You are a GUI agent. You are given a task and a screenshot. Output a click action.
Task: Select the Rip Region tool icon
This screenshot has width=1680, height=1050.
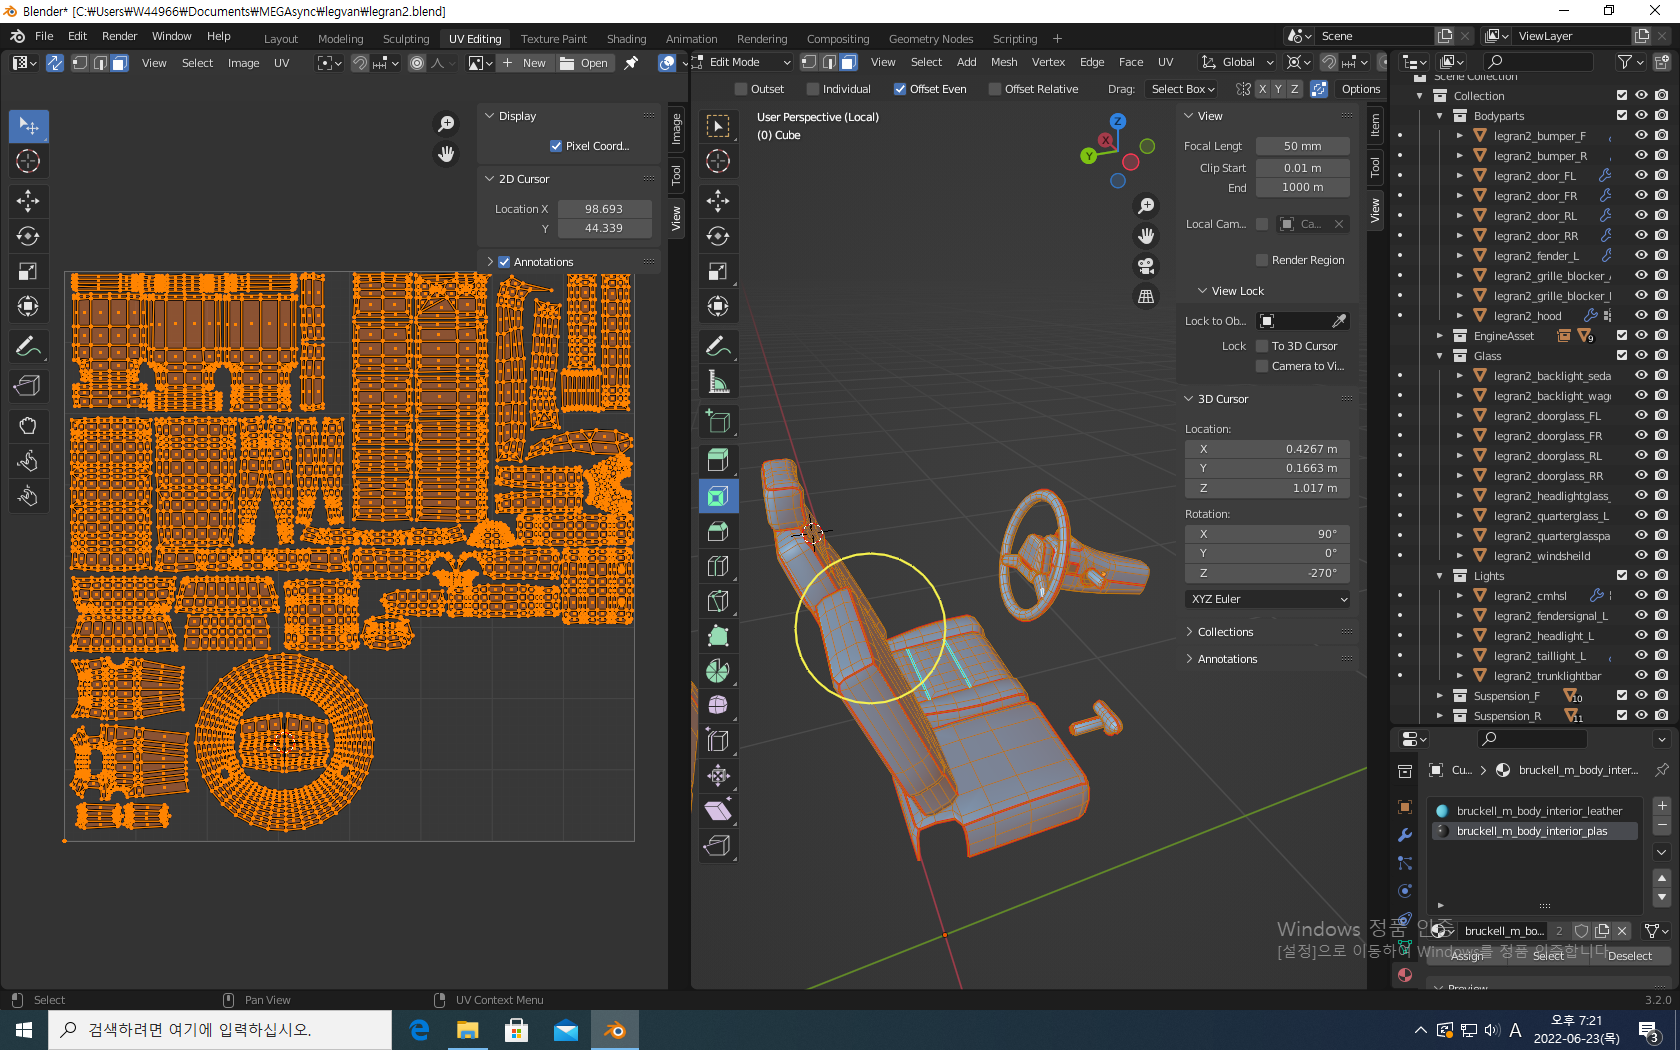pos(718,845)
